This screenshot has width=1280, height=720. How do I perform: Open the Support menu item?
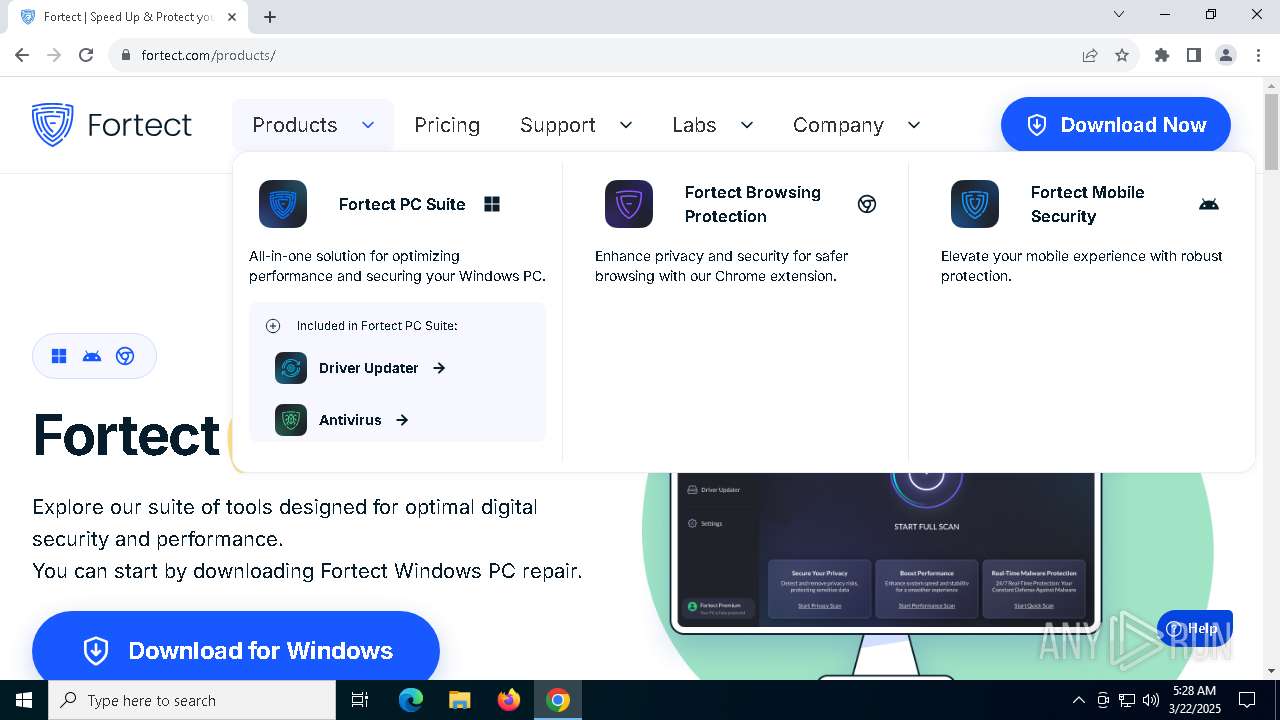click(x=558, y=125)
